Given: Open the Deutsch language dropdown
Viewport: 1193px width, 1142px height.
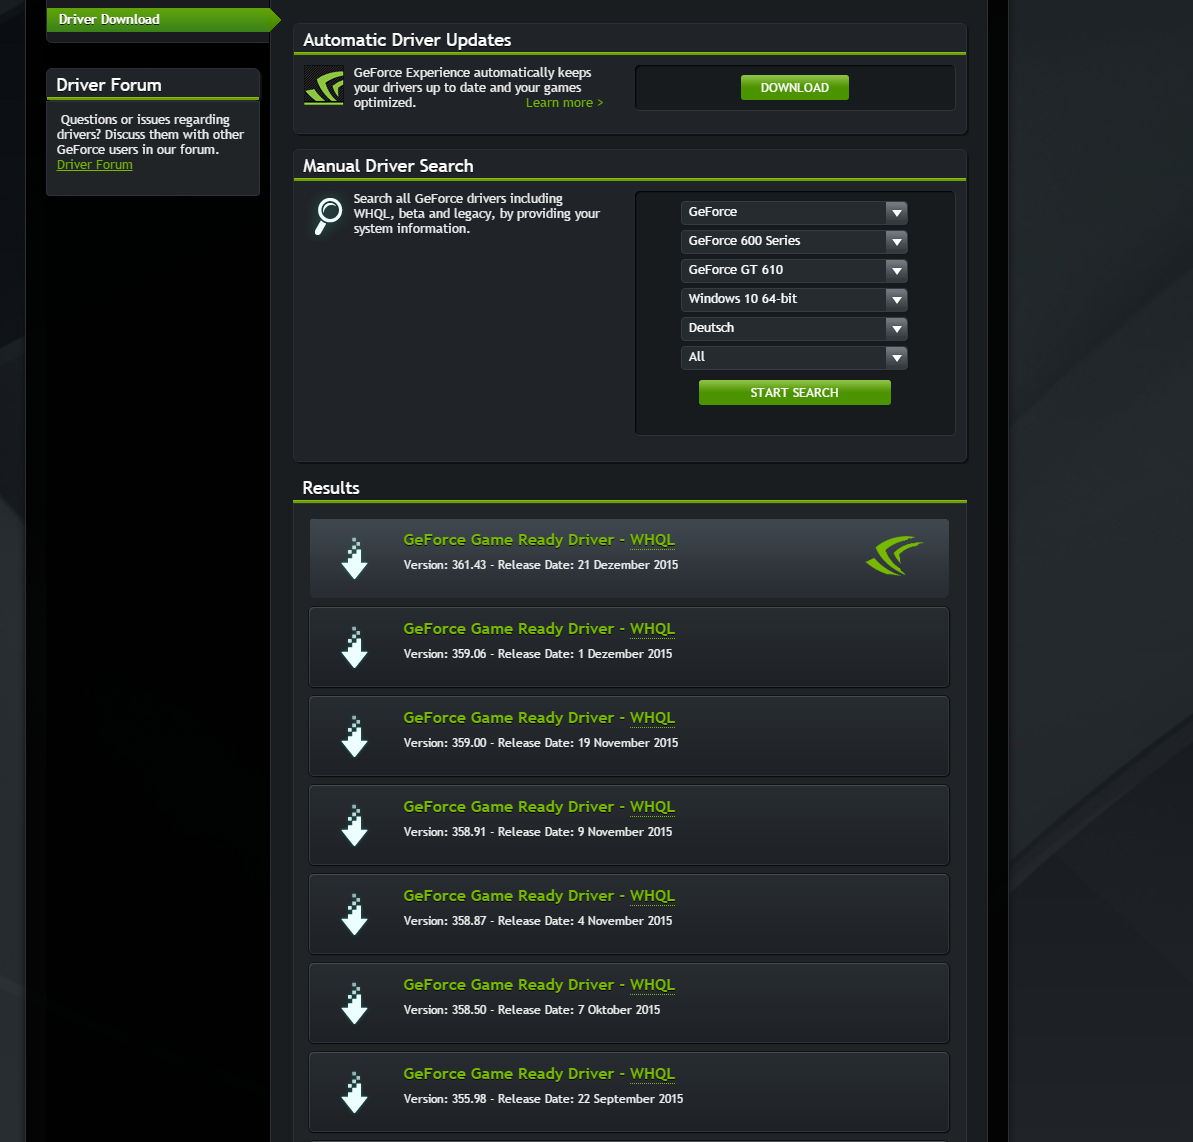Looking at the screenshot, I should [x=794, y=328].
